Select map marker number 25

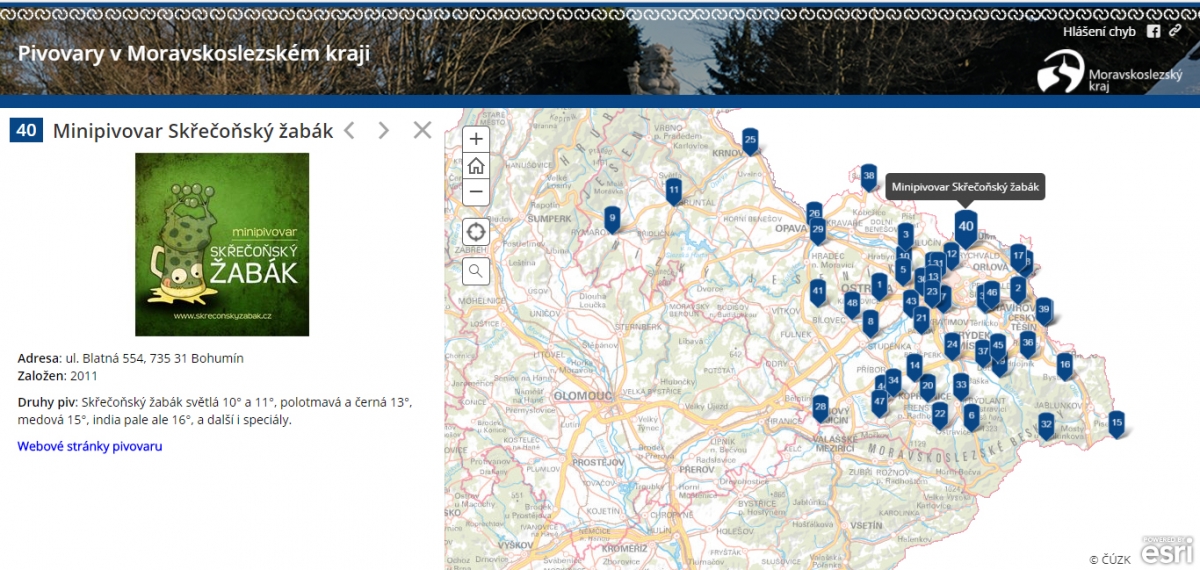[x=750, y=141]
